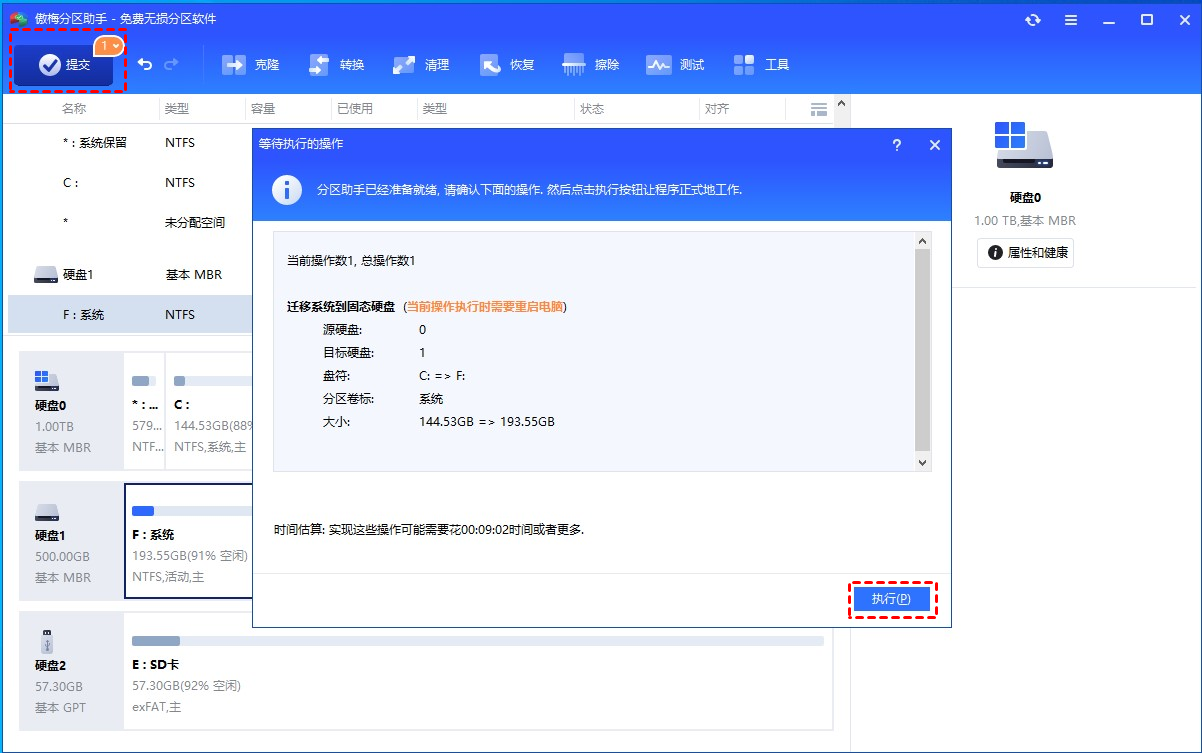Click the undo arrow icon

[145, 63]
